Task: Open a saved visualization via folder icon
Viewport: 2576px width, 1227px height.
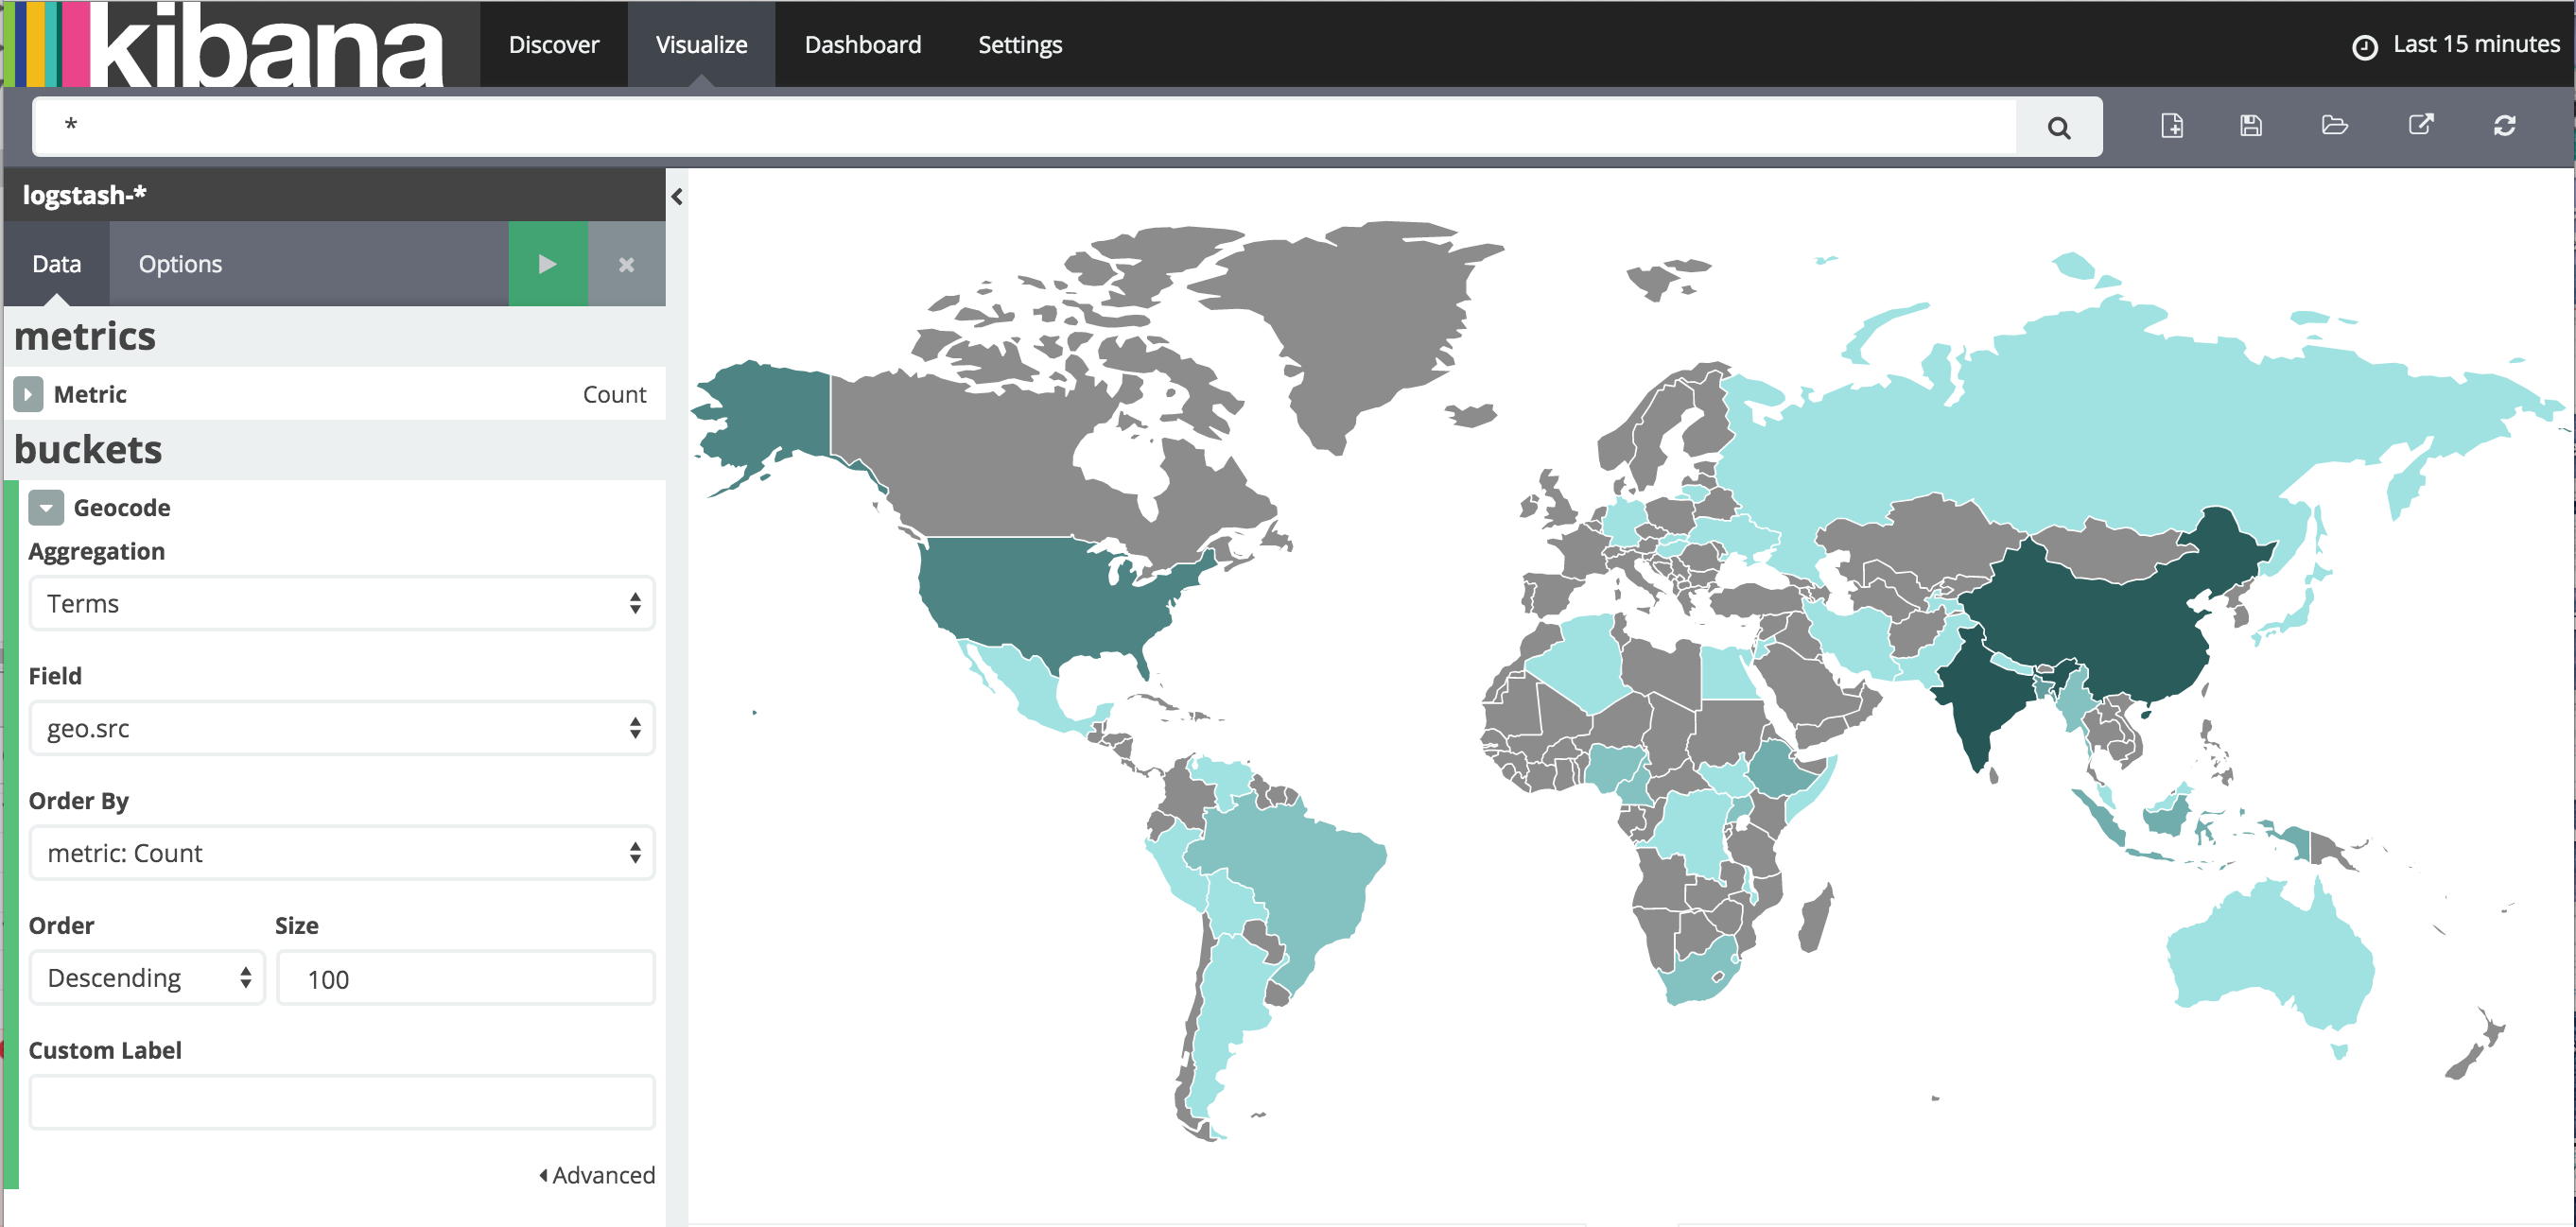Action: tap(2334, 126)
